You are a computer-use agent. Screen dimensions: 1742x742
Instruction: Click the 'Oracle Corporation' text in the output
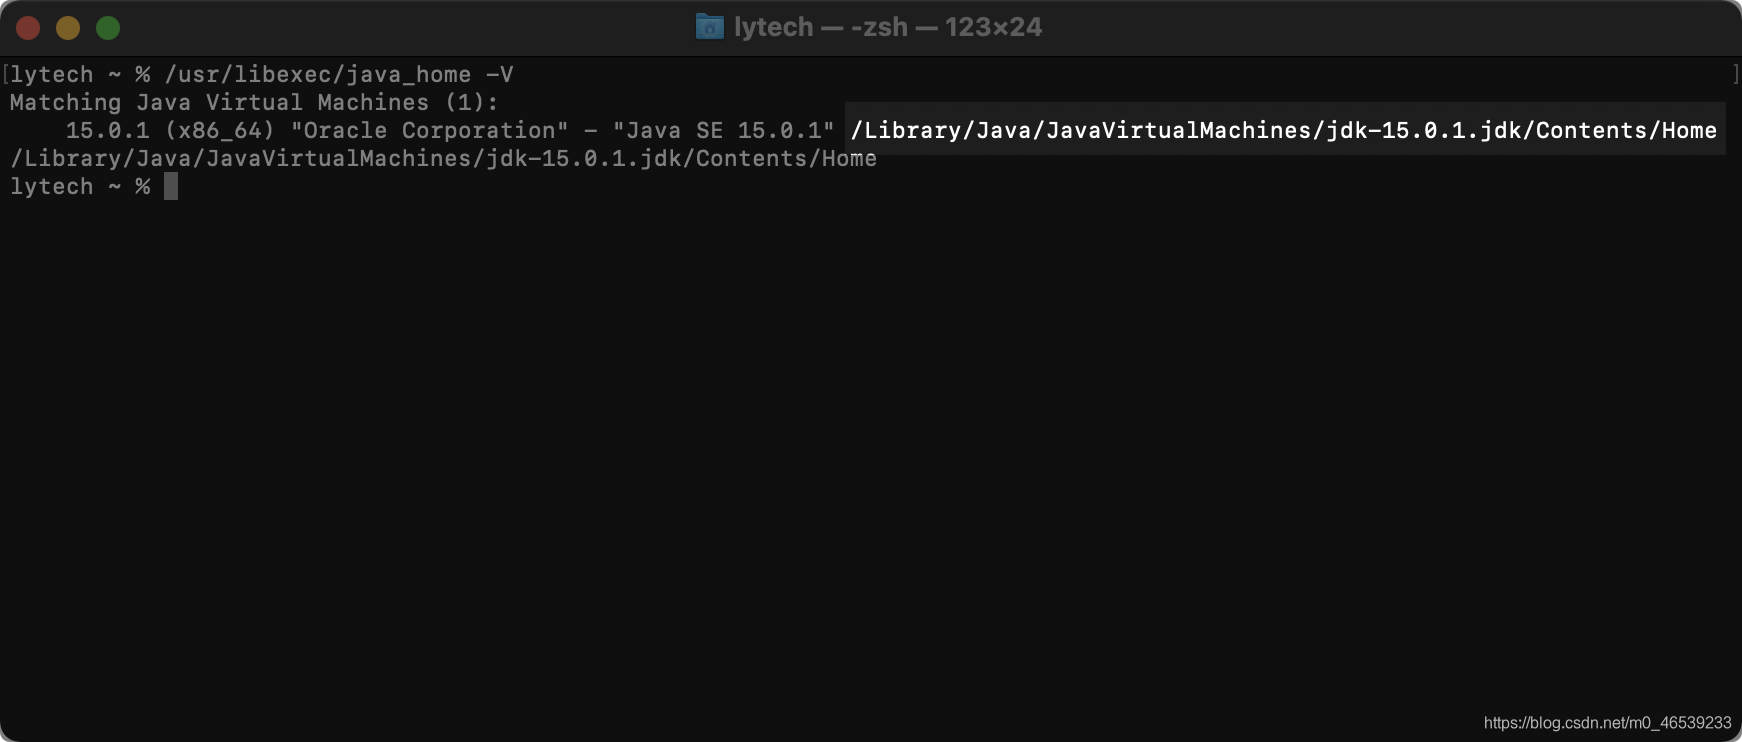pyautogui.click(x=429, y=130)
